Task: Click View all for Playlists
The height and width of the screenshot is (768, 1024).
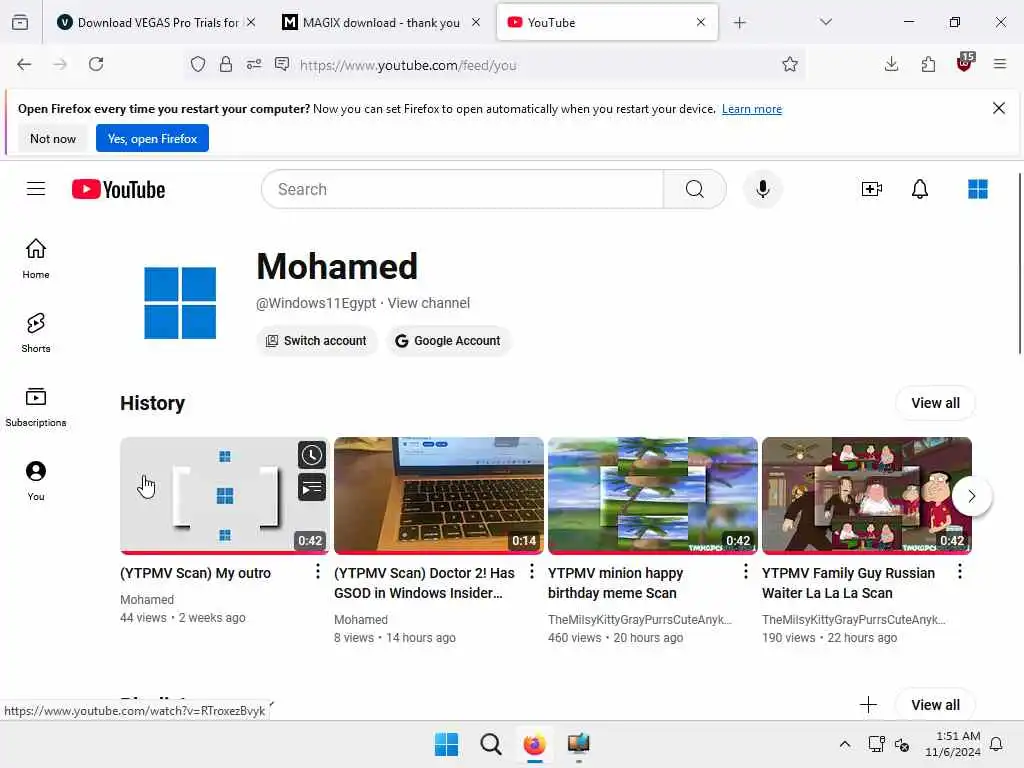Action: point(935,705)
